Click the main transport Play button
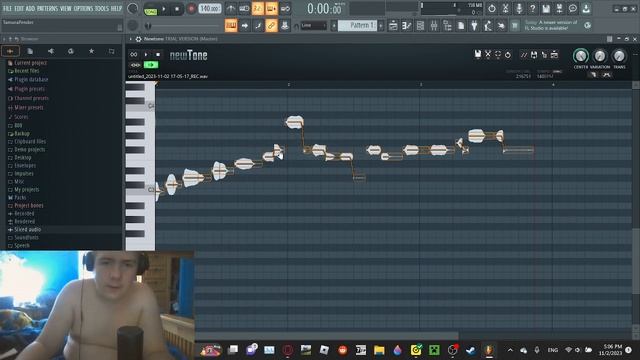 [x=164, y=9]
